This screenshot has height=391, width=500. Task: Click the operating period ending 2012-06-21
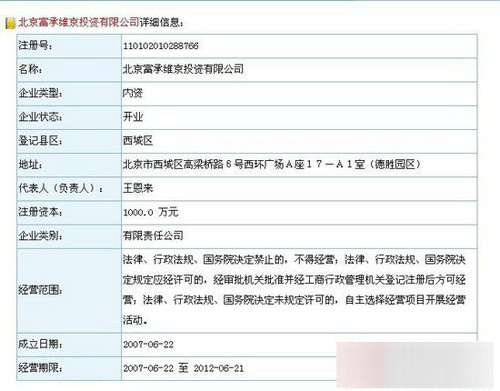(x=219, y=368)
